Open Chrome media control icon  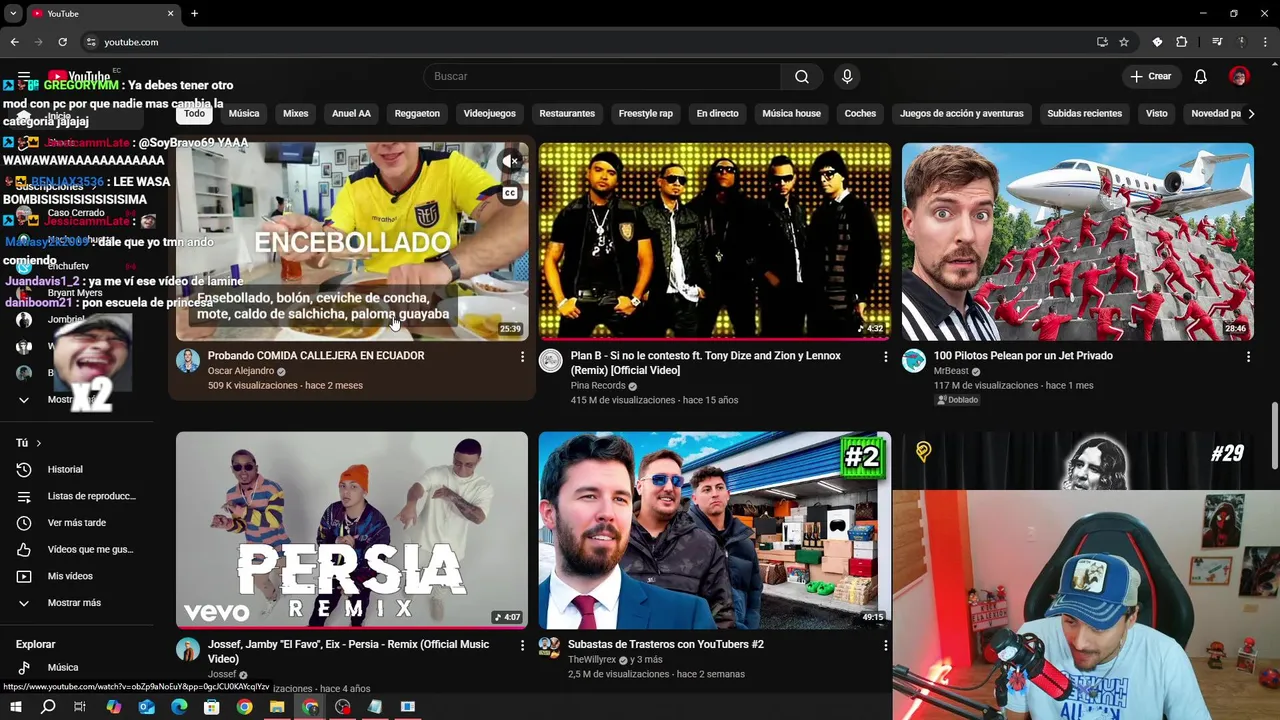1217,42
